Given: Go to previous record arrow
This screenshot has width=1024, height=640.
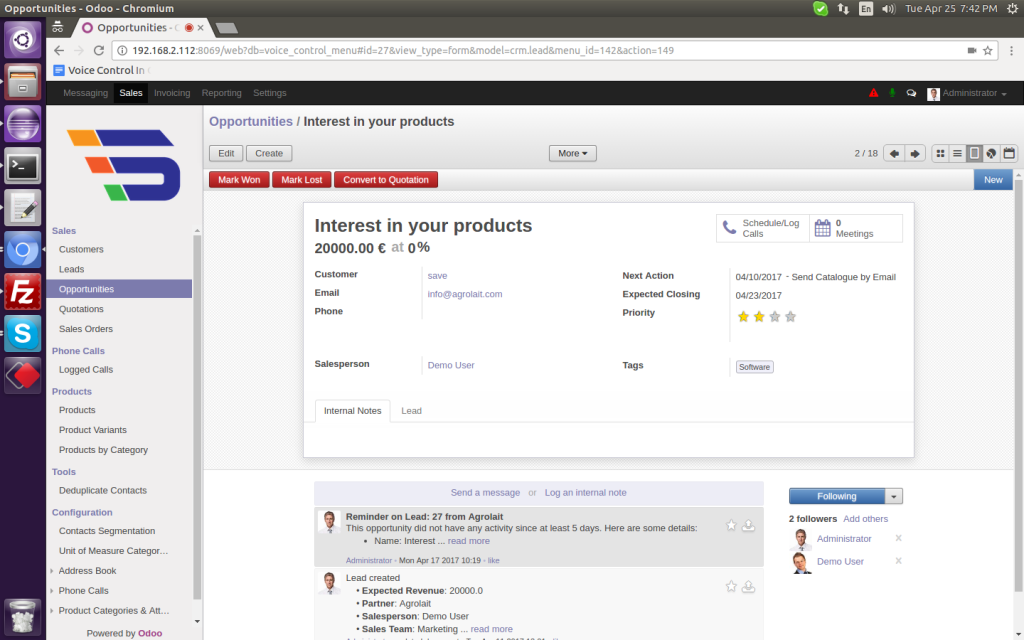Looking at the screenshot, I should (x=893, y=153).
